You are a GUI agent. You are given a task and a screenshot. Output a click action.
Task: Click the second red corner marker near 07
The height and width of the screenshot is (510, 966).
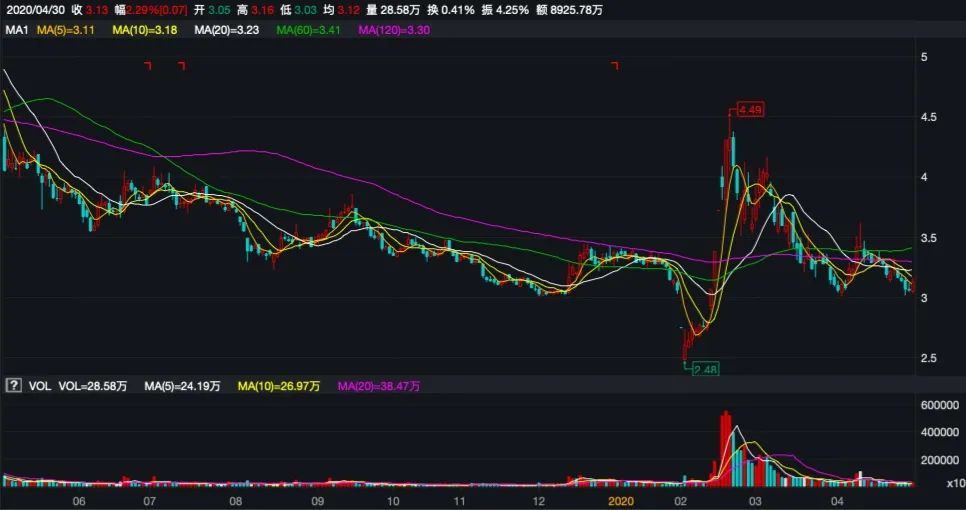pyautogui.click(x=181, y=66)
